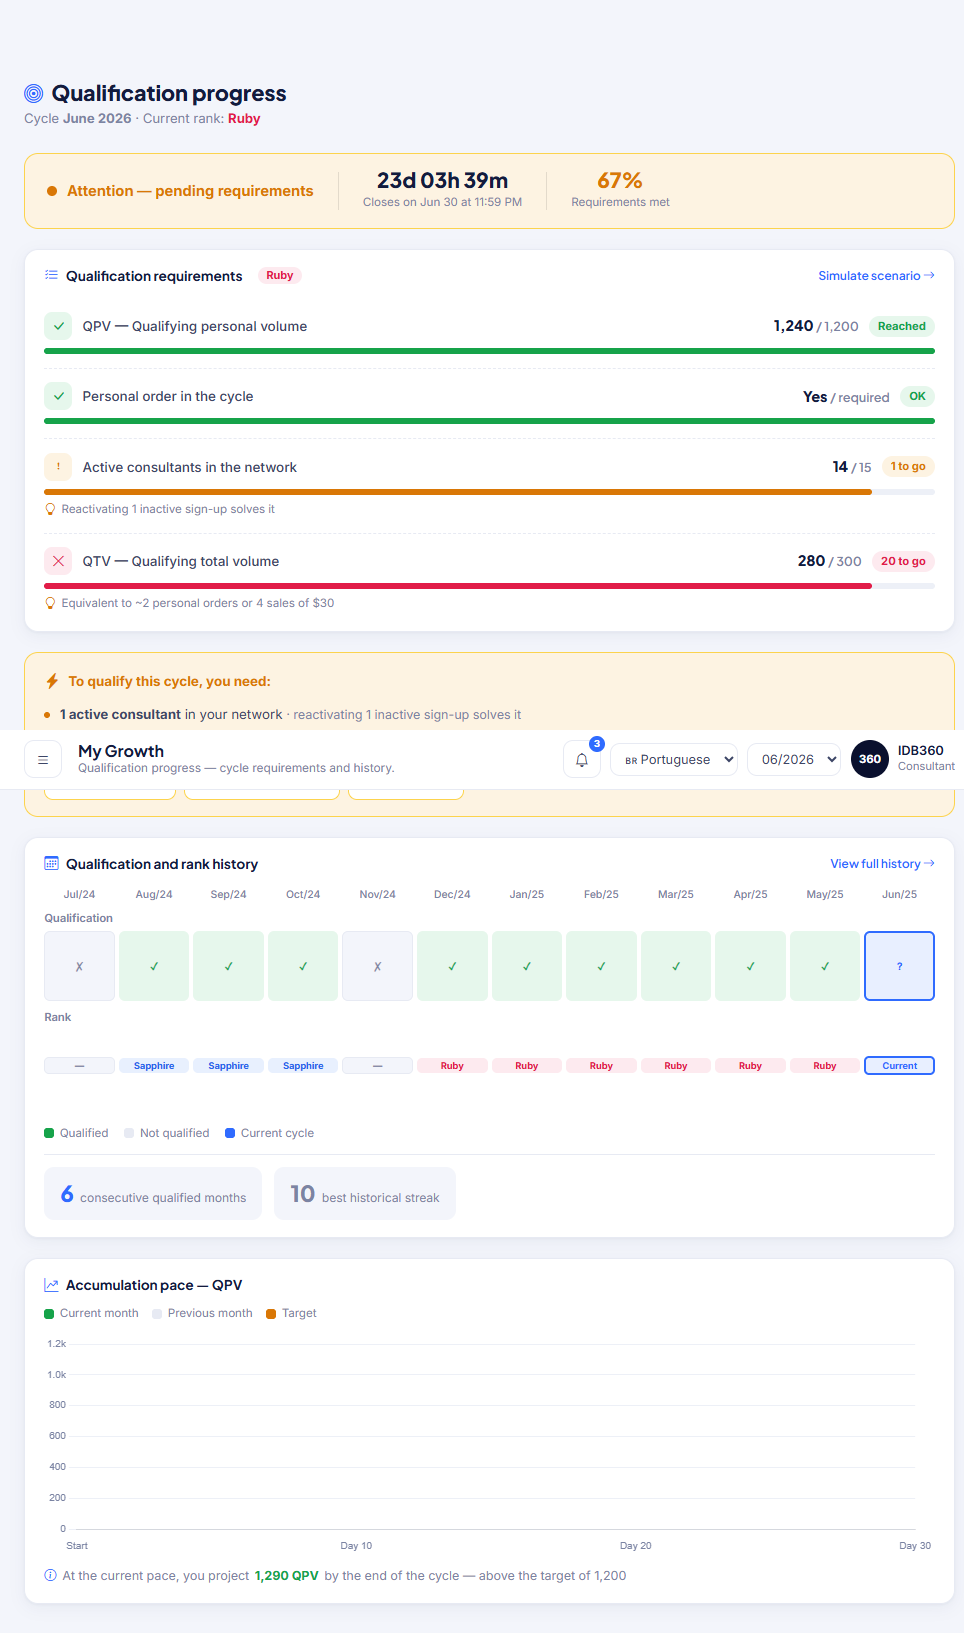Click the green check icon for QPV
Screen dimensions: 964x1633
click(58, 326)
